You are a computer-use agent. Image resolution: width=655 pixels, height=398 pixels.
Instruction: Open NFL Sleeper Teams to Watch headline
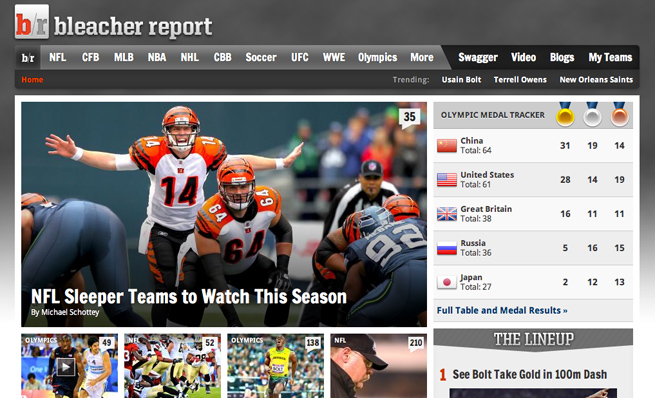(189, 297)
